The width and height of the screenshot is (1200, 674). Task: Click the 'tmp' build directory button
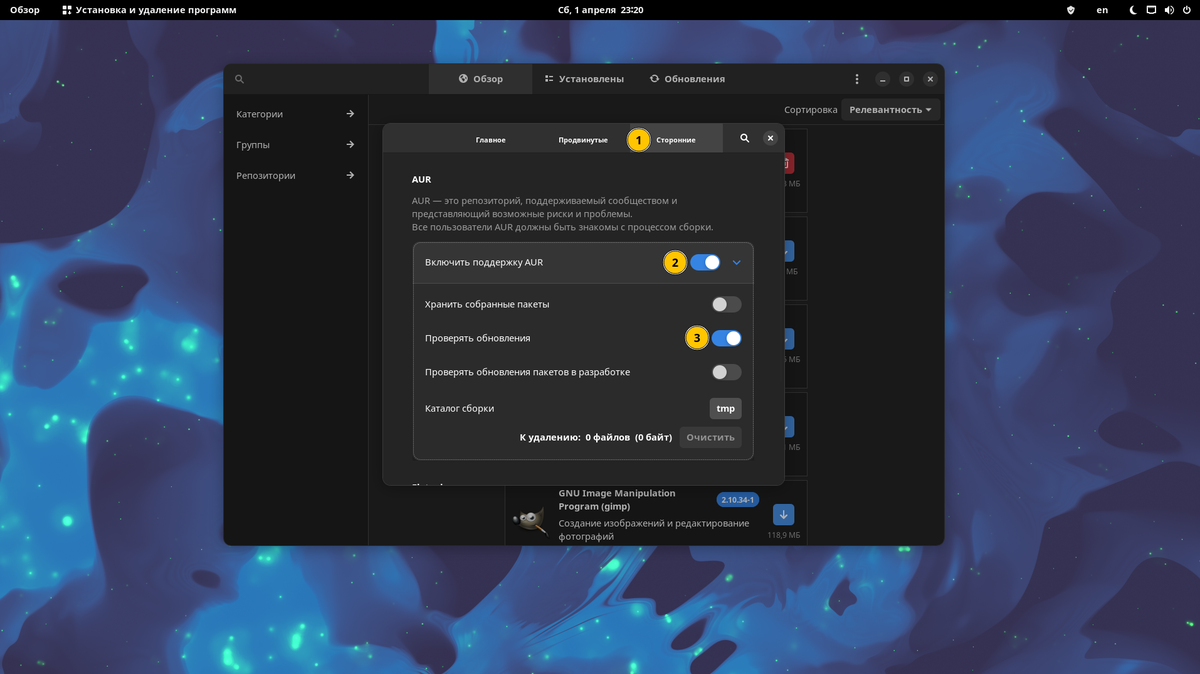tap(725, 408)
